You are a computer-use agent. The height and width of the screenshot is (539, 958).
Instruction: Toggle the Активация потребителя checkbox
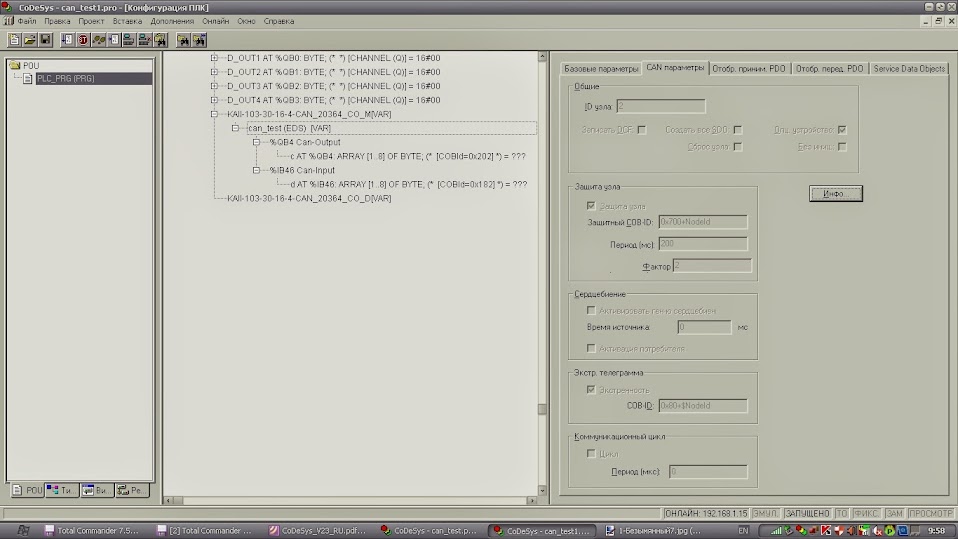[591, 348]
